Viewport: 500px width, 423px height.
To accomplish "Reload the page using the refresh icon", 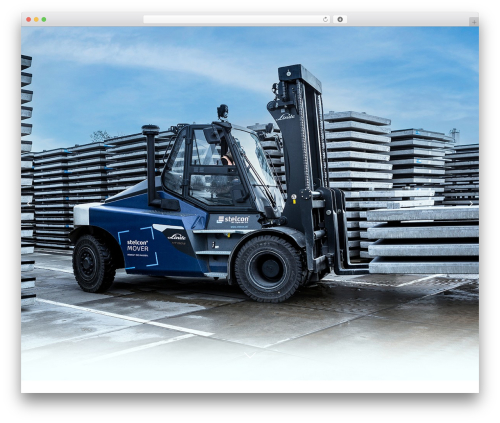I will point(325,20).
